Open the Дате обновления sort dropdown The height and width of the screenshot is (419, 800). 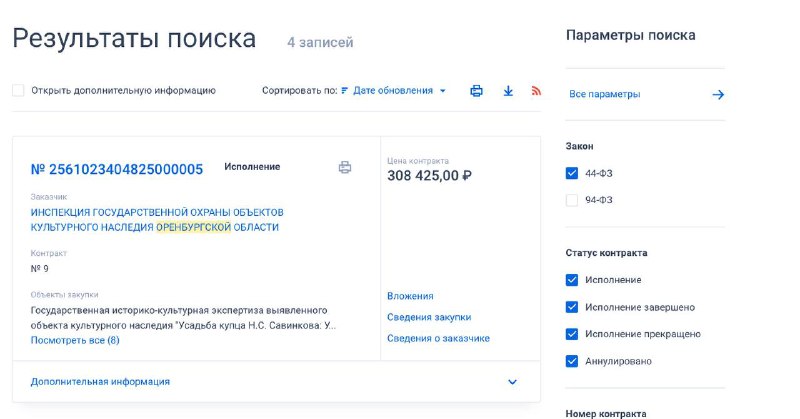click(x=399, y=91)
